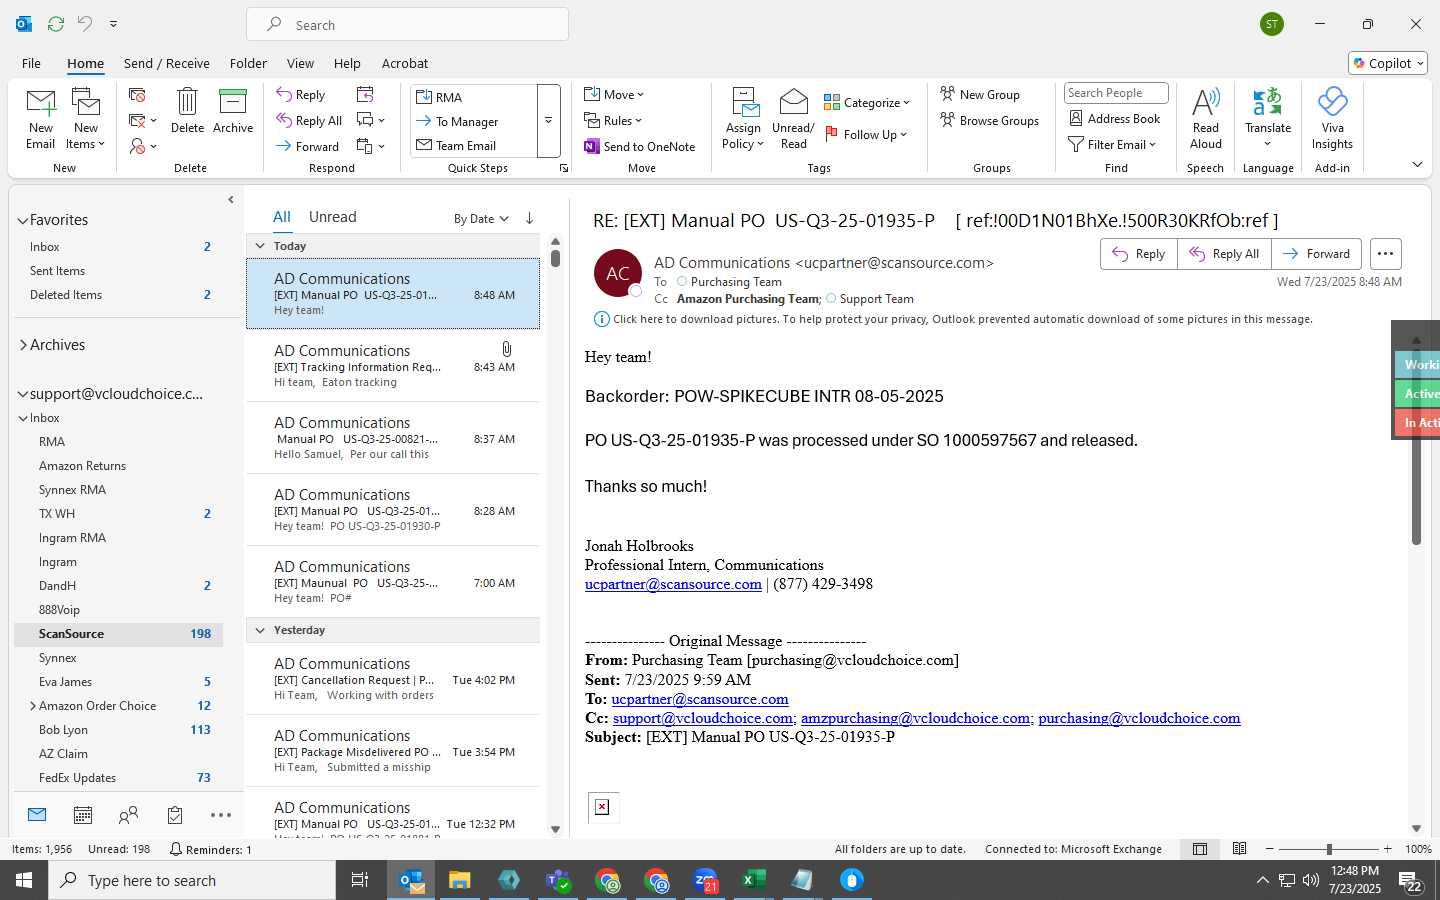Run the RMA quick step
The height and width of the screenshot is (900, 1440).
pos(474,97)
